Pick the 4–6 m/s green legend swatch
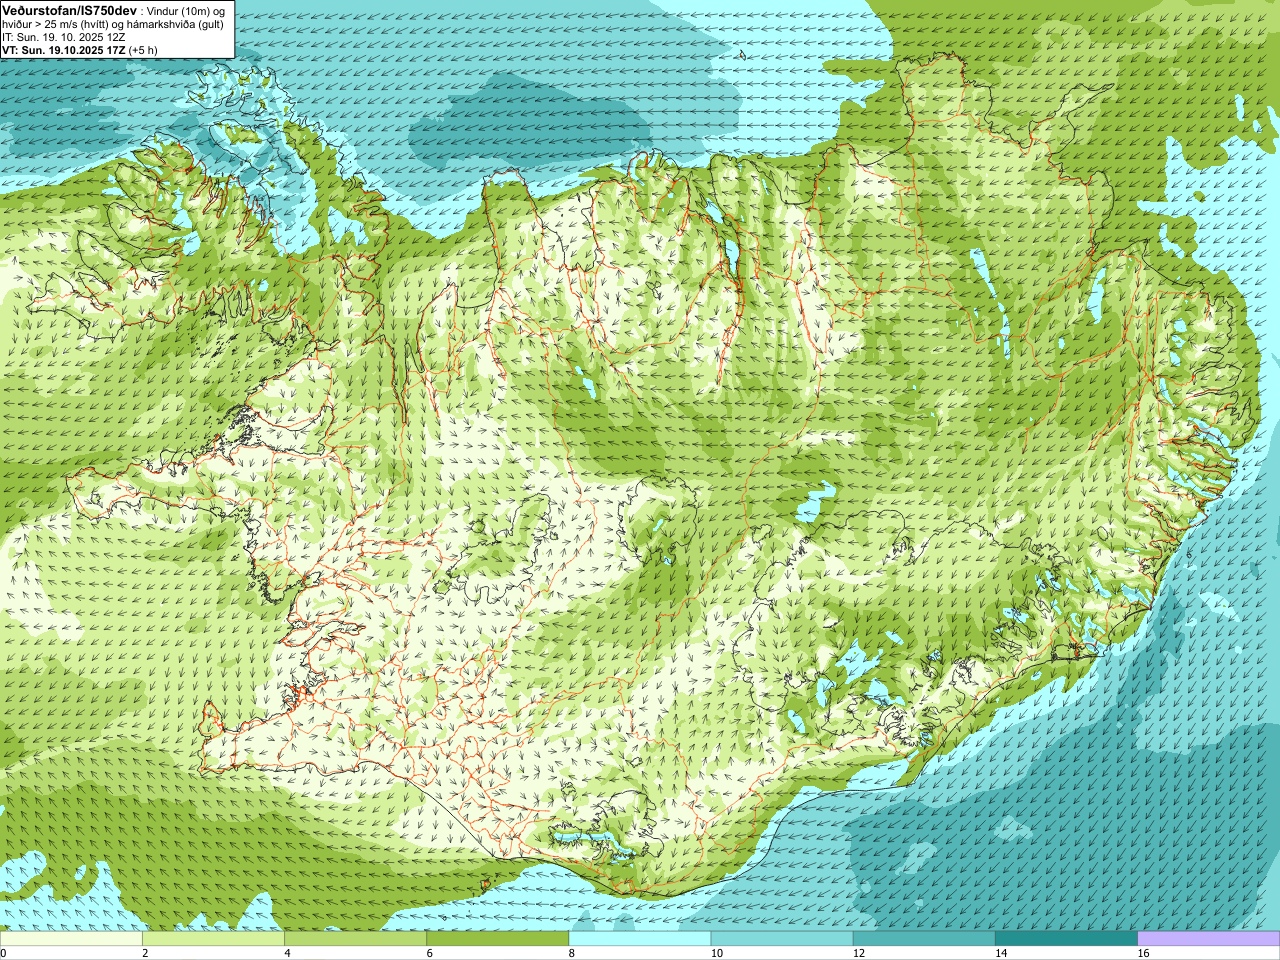 [355, 939]
